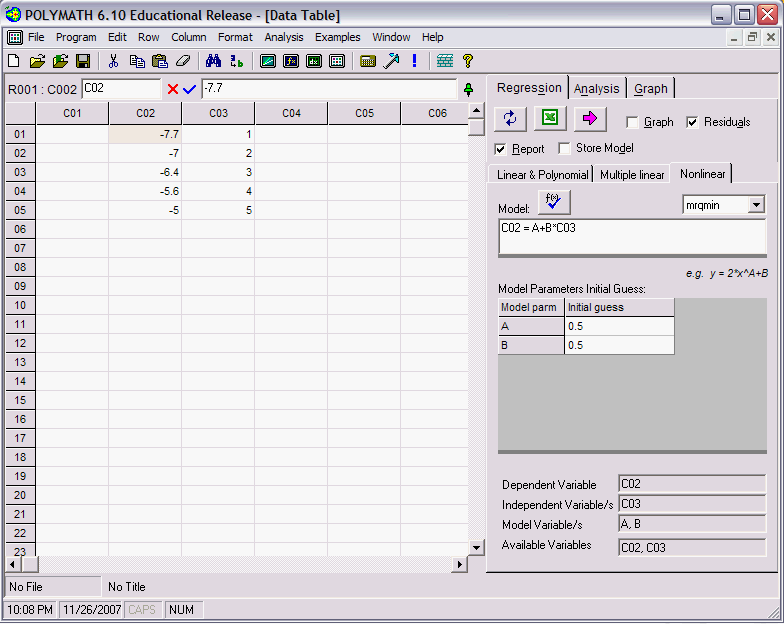Viewport: 784px width, 624px height.
Task: Click the yellow question mark Help icon
Action: point(467,61)
